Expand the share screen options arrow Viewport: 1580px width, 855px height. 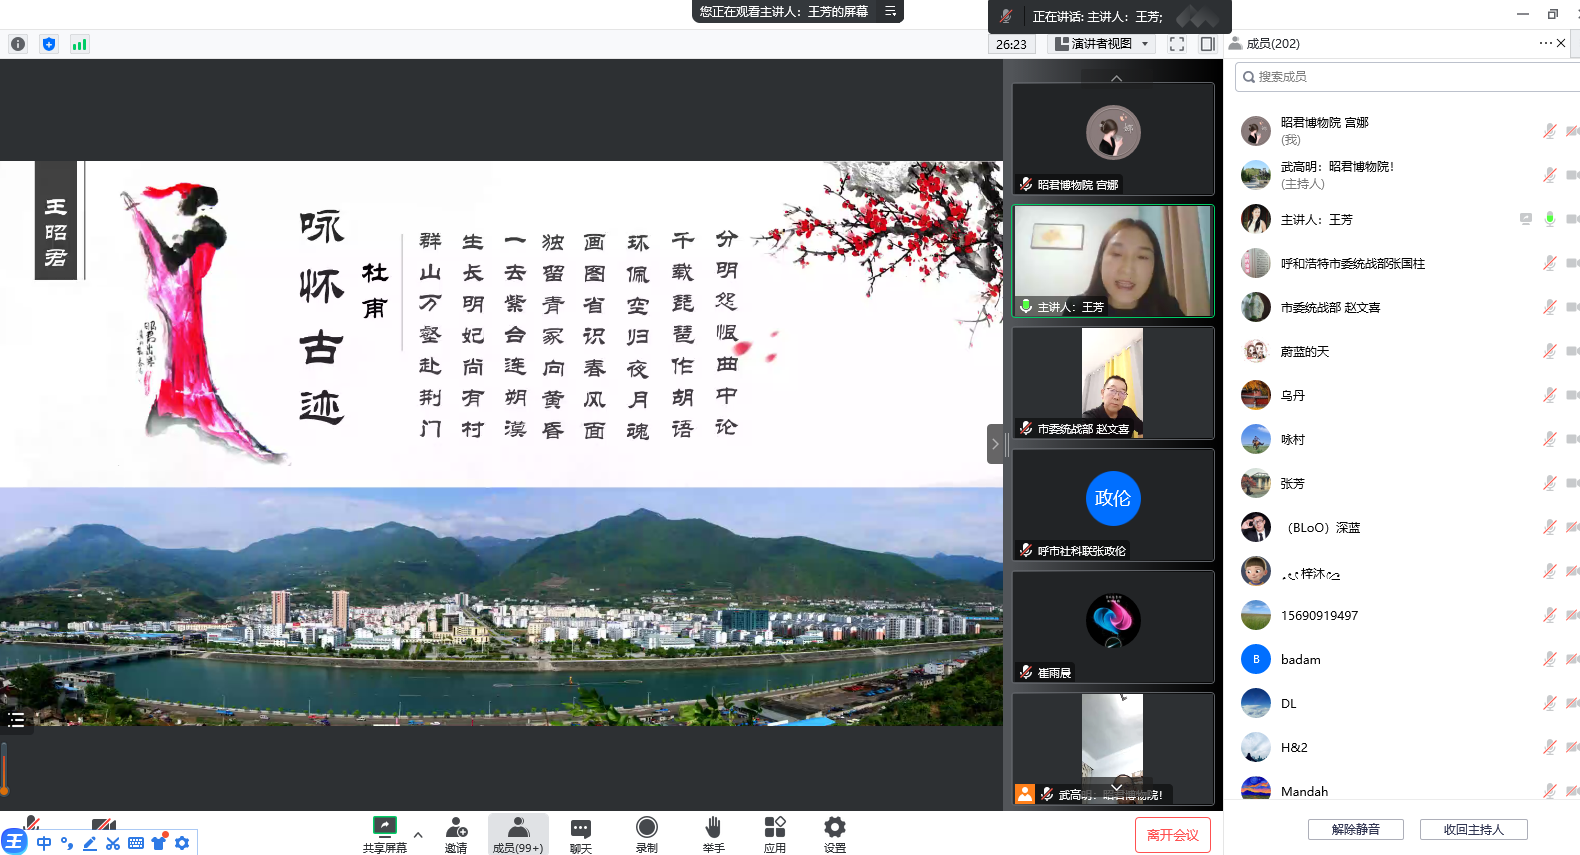tap(418, 834)
